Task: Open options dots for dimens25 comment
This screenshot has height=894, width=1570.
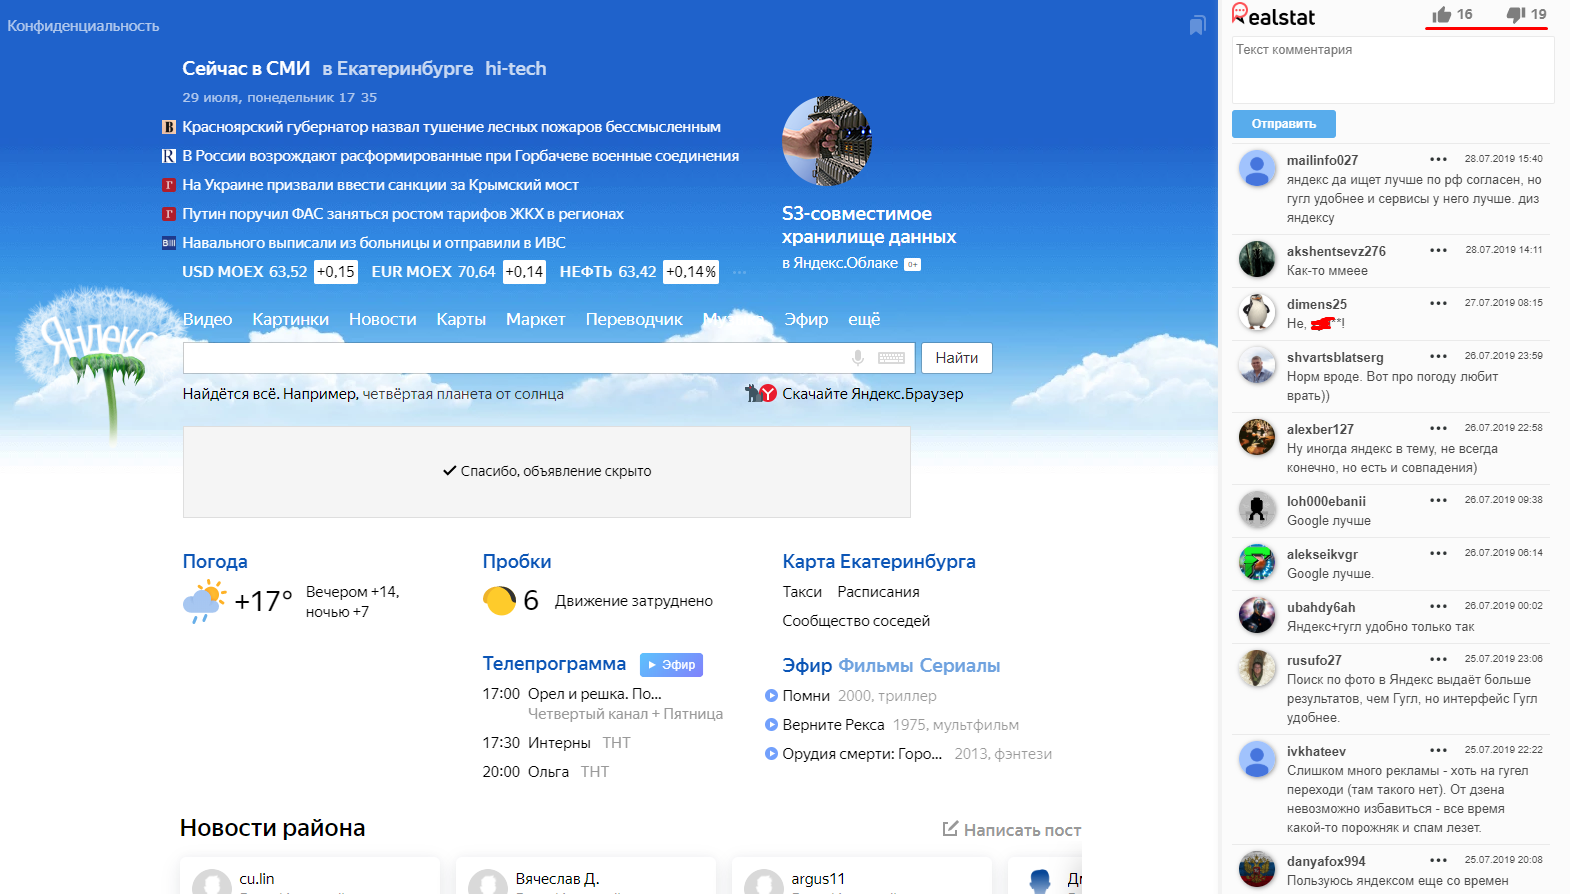Action: point(1438,303)
